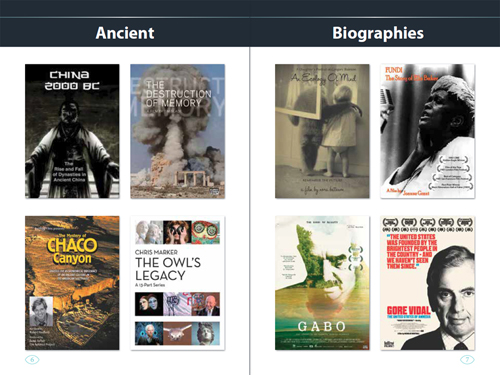Select The Destruction of Memory cover
Viewport: 500px width, 375px height.
[x=177, y=131]
